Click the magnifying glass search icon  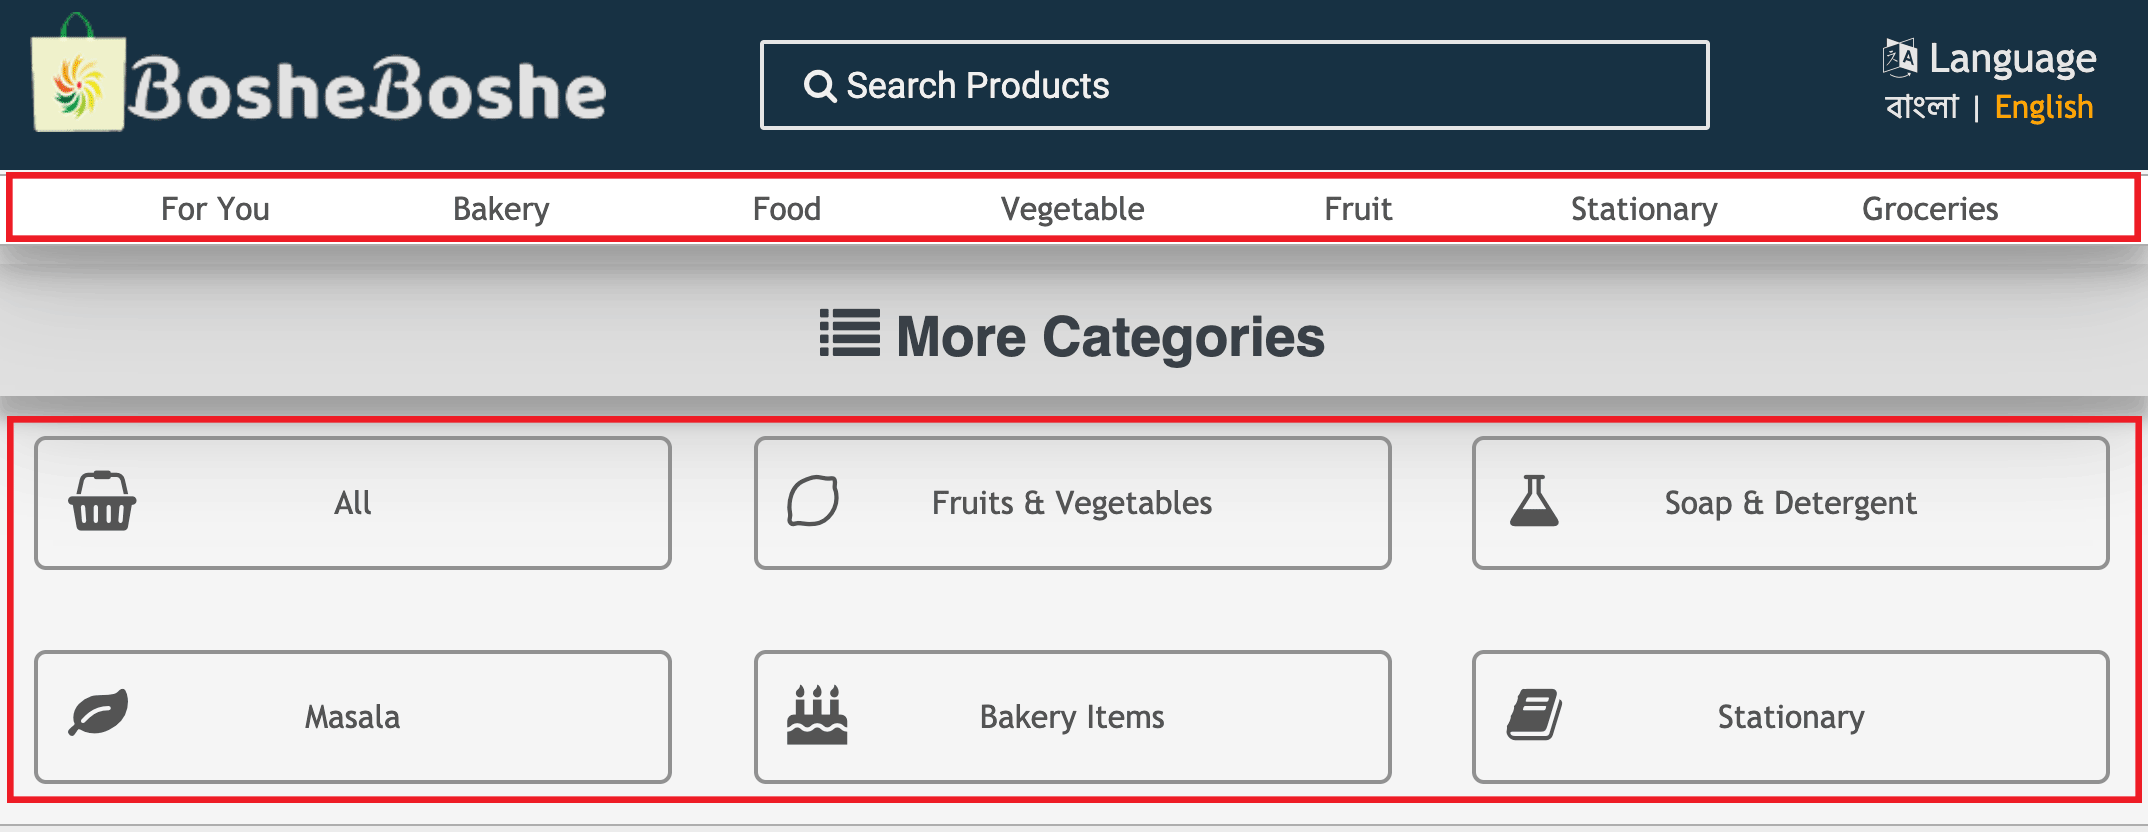(x=819, y=86)
